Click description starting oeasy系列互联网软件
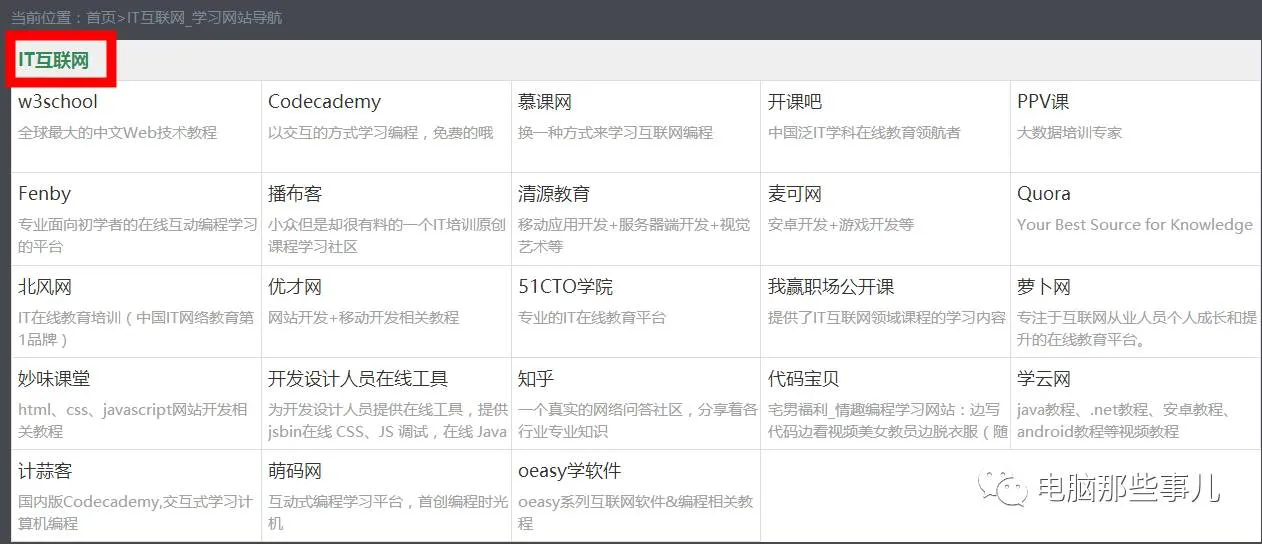1262x544 pixels. [636, 512]
